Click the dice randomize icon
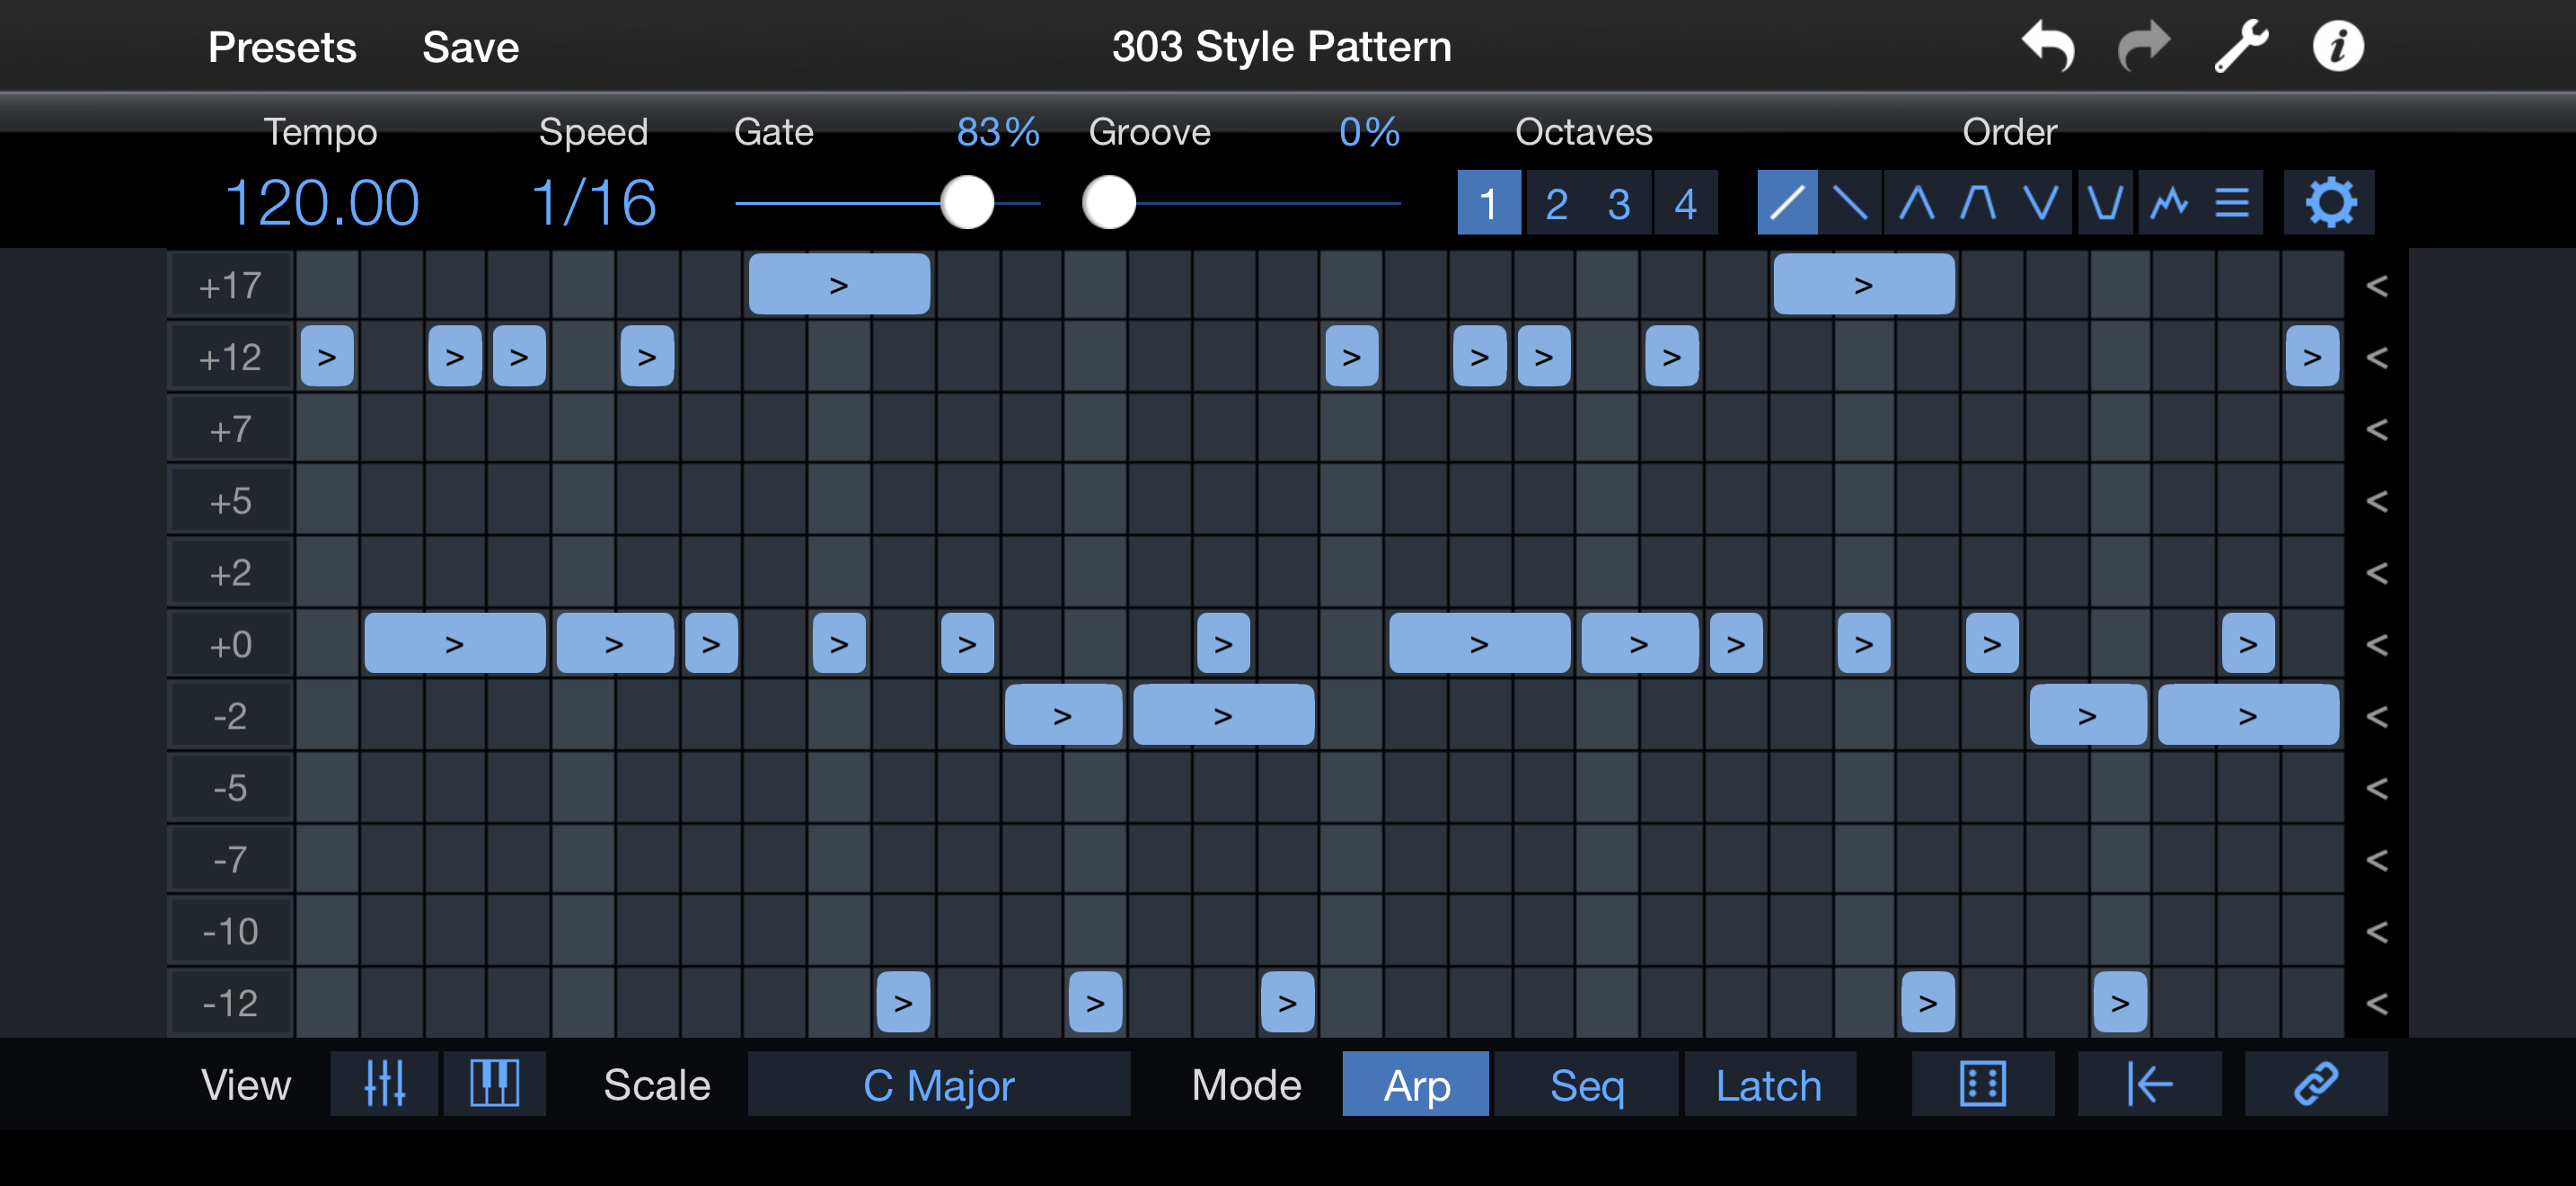 click(x=1983, y=1083)
